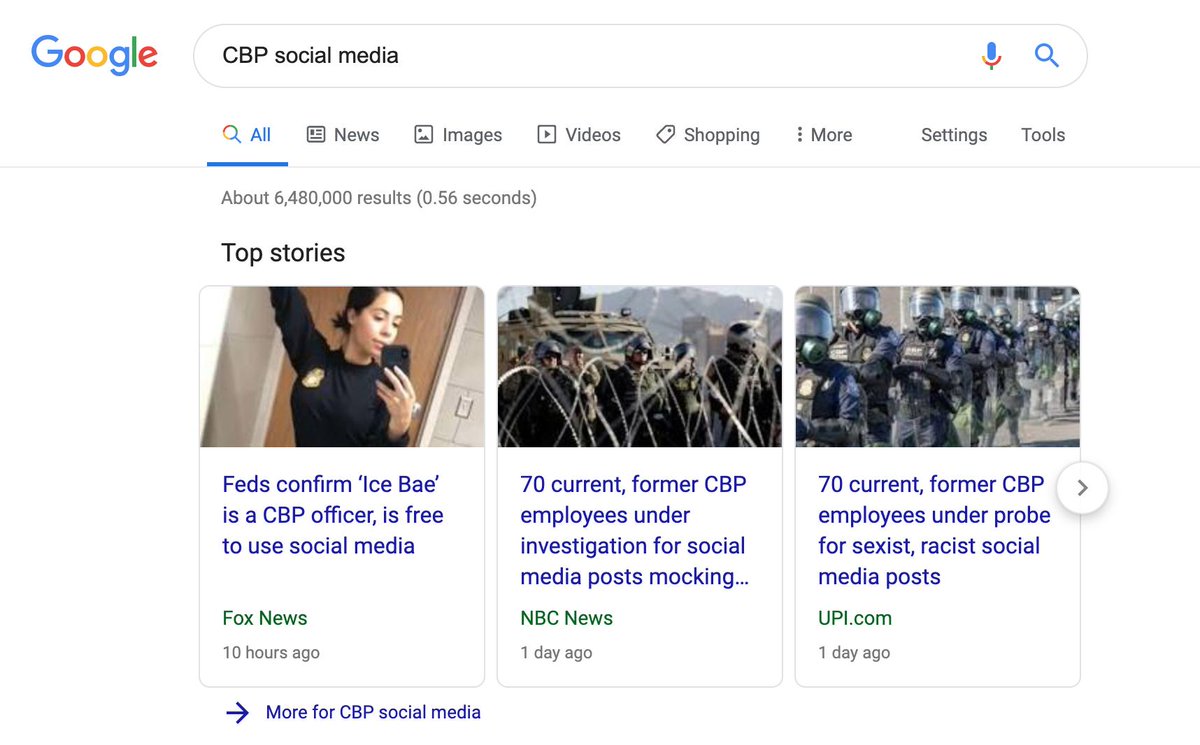Image resolution: width=1200 pixels, height=745 pixels.
Task: Open UPI 'sexist, racist social media posts' headline
Action: (934, 531)
